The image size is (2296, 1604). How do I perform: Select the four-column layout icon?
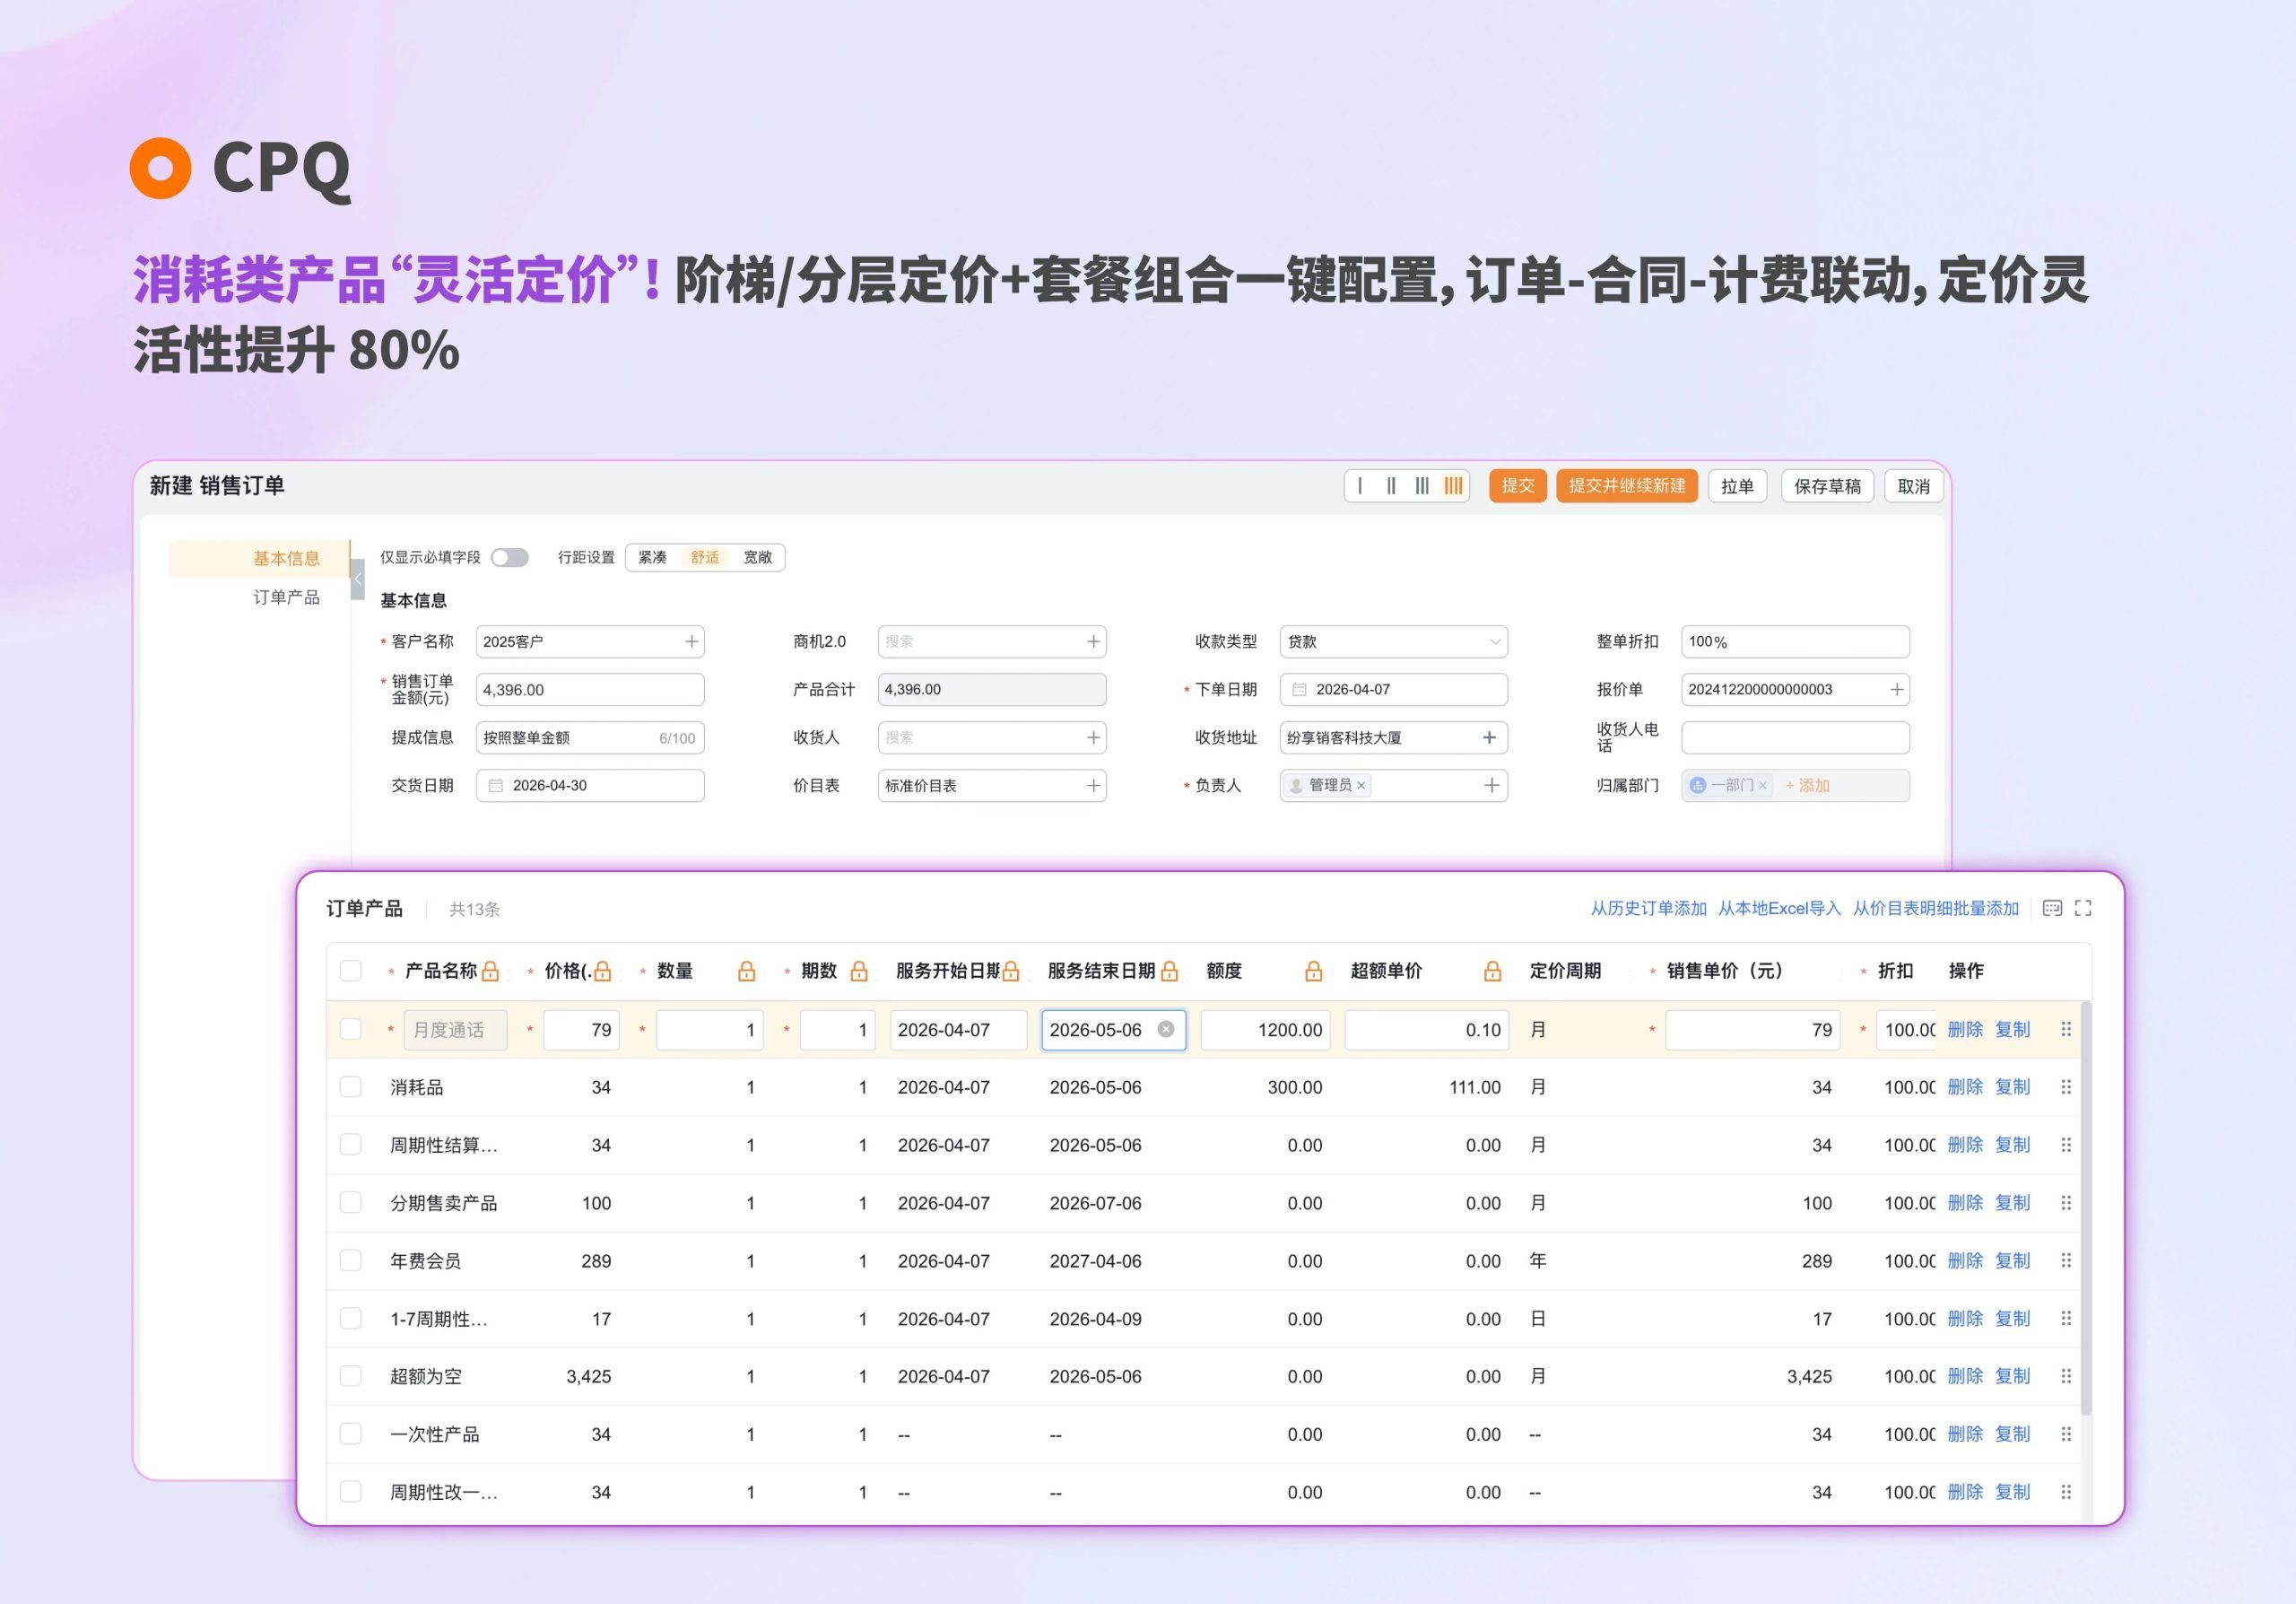(x=1453, y=486)
